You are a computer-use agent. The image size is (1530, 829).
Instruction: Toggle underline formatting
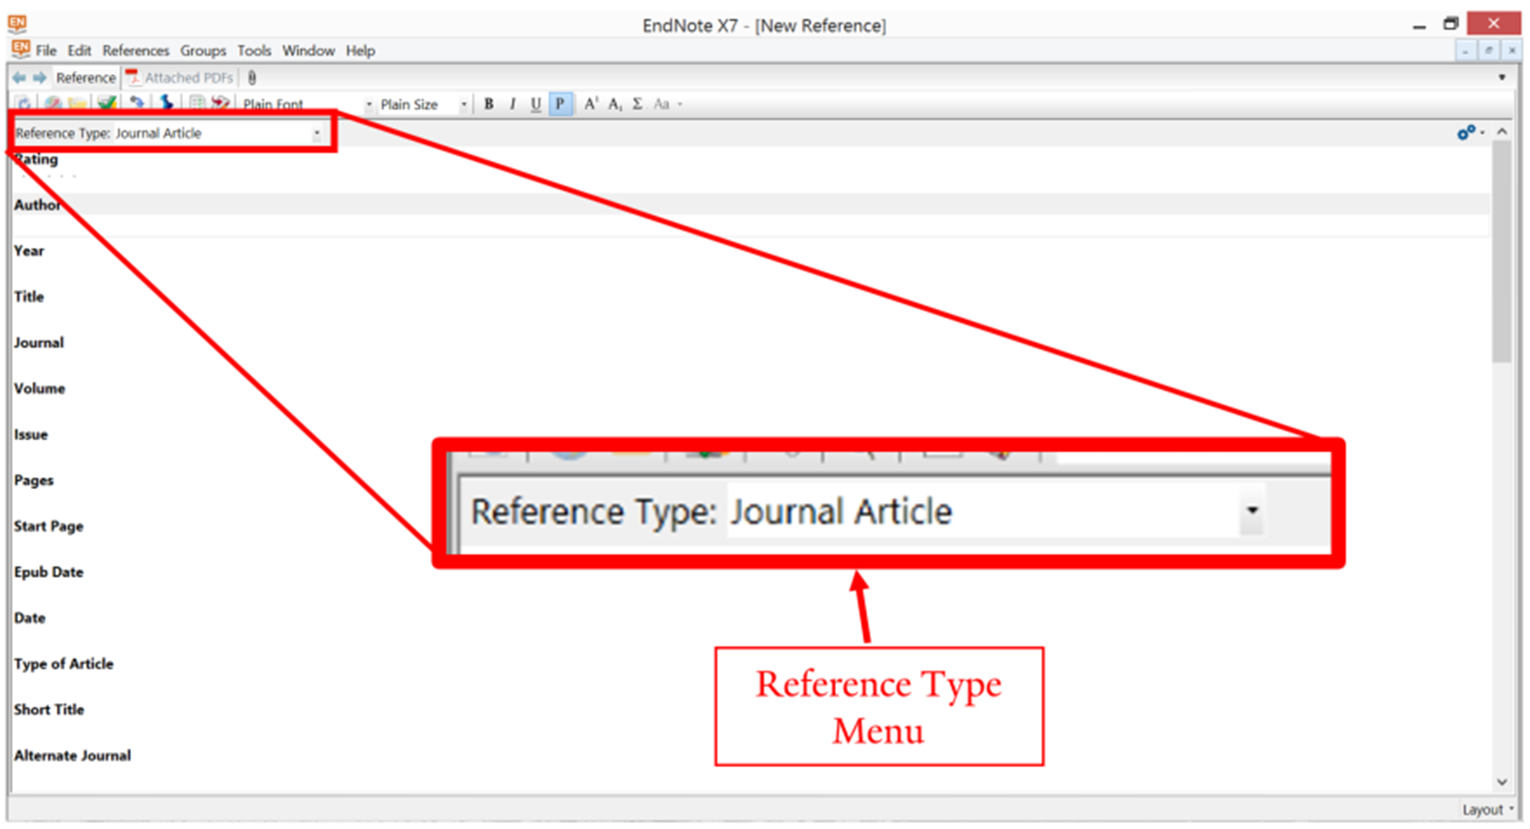tap(536, 104)
